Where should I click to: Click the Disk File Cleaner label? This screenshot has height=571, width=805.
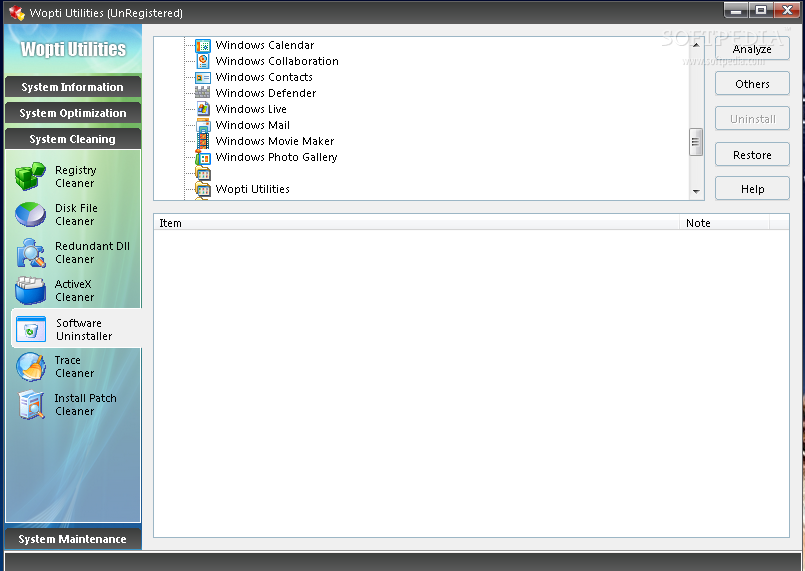tap(76, 214)
